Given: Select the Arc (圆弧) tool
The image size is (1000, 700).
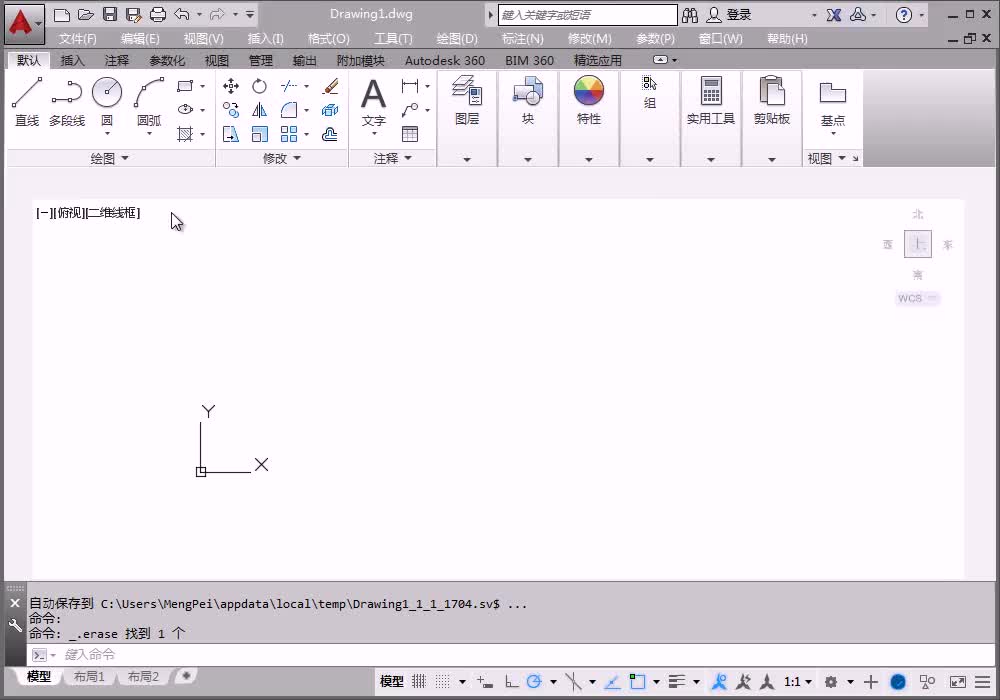Looking at the screenshot, I should pyautogui.click(x=149, y=102).
